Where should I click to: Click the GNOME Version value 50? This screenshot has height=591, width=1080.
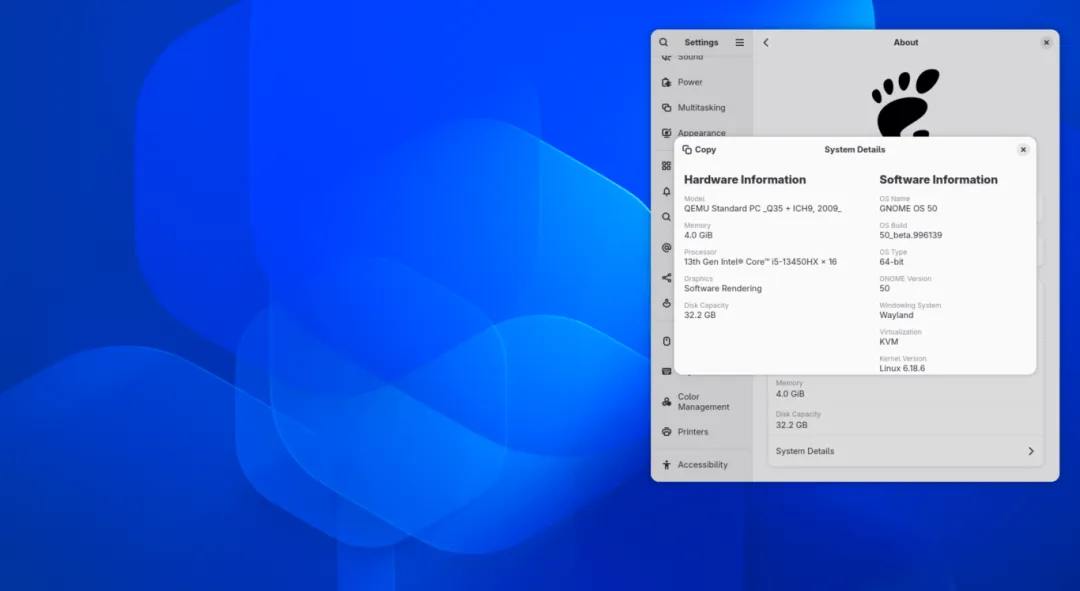pos(884,289)
